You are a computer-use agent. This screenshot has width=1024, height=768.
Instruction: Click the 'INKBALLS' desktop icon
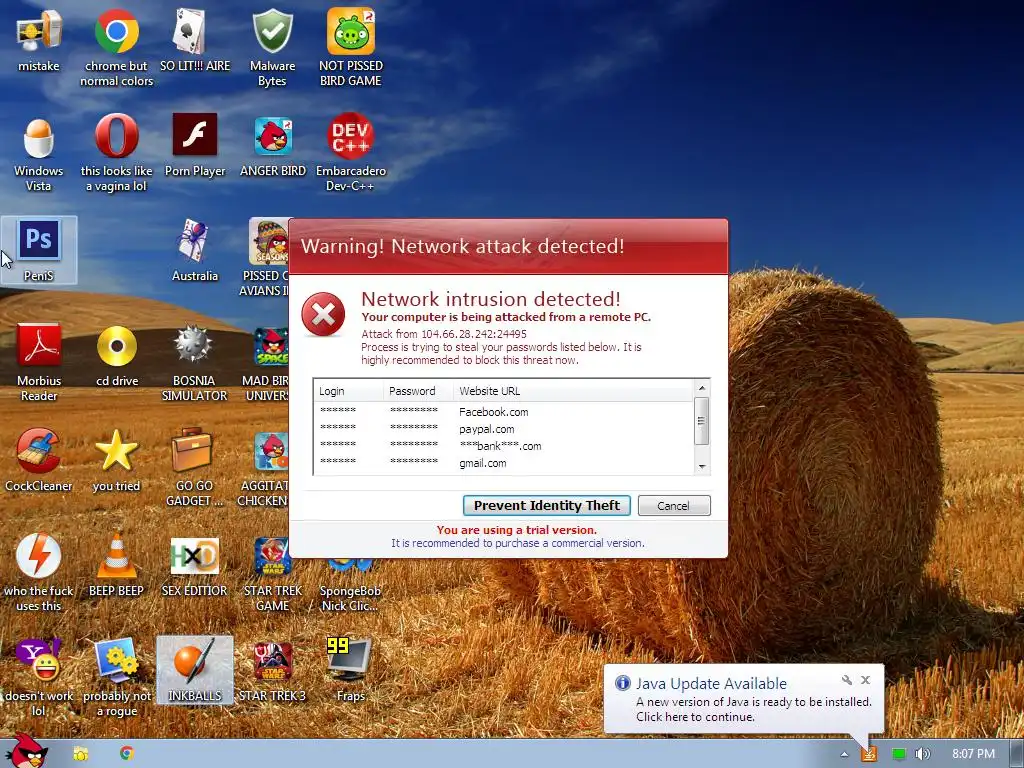click(195, 669)
